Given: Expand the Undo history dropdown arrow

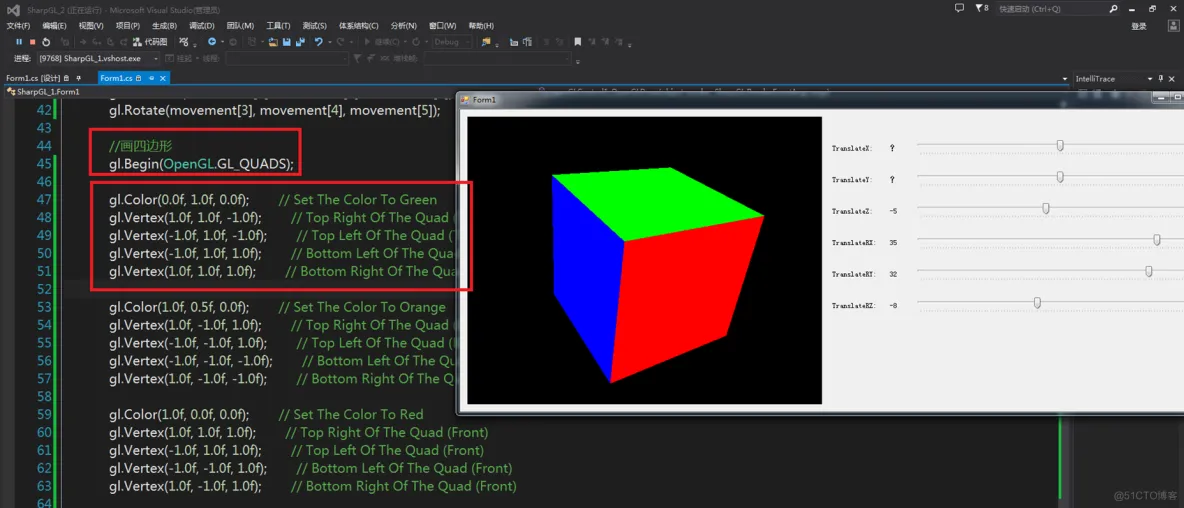Looking at the screenshot, I should click(x=329, y=42).
